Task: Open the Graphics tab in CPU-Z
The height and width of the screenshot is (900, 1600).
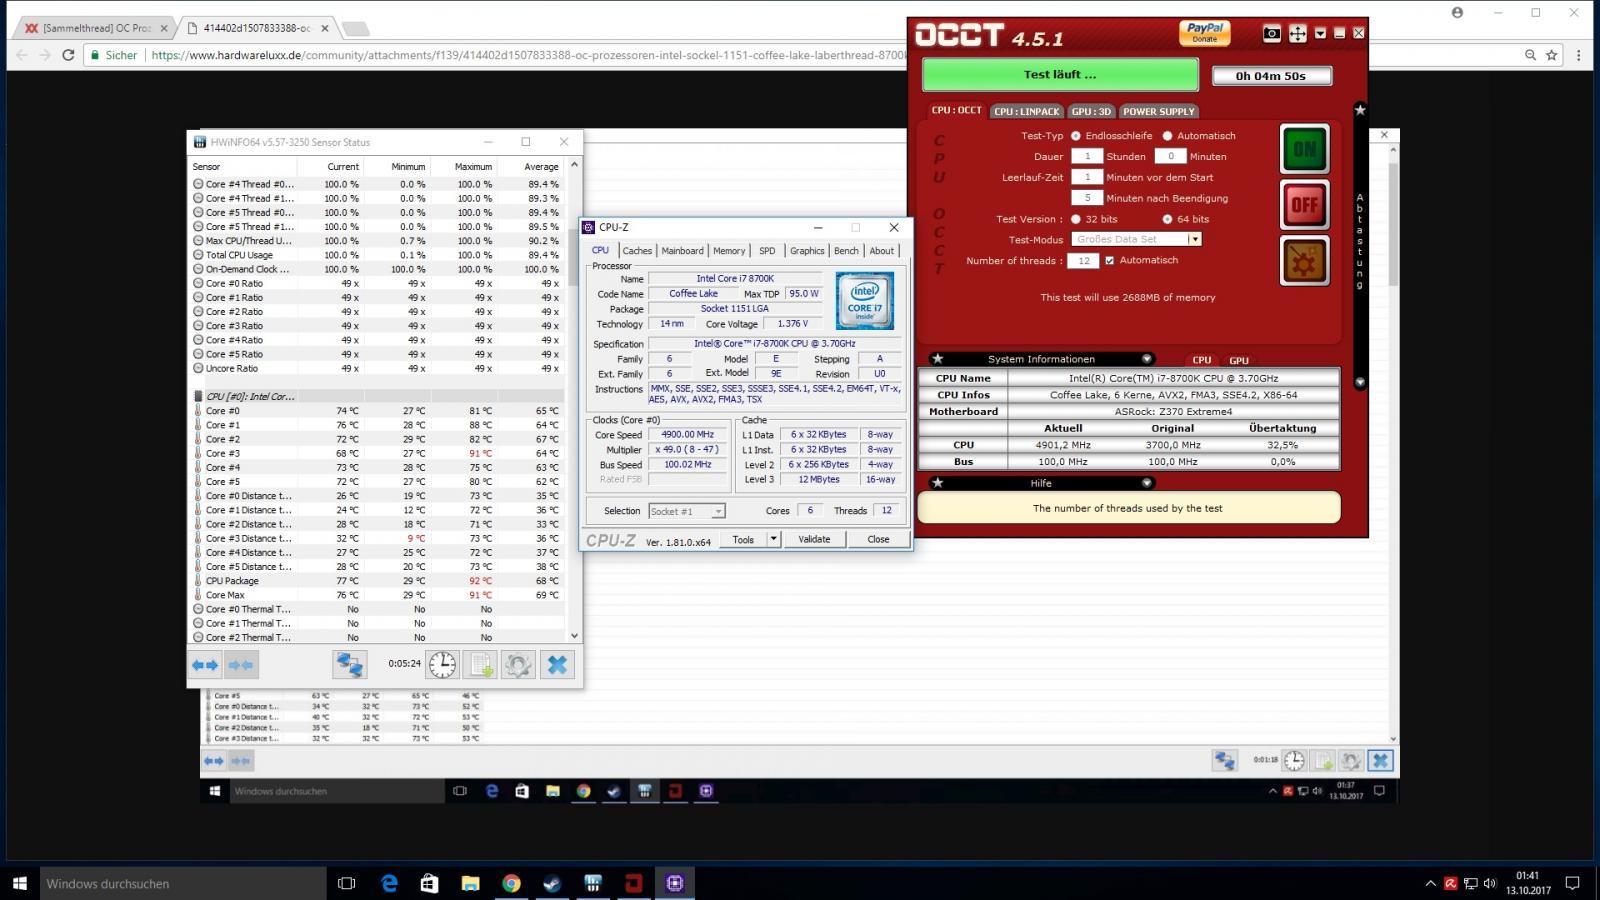Action: pos(807,251)
